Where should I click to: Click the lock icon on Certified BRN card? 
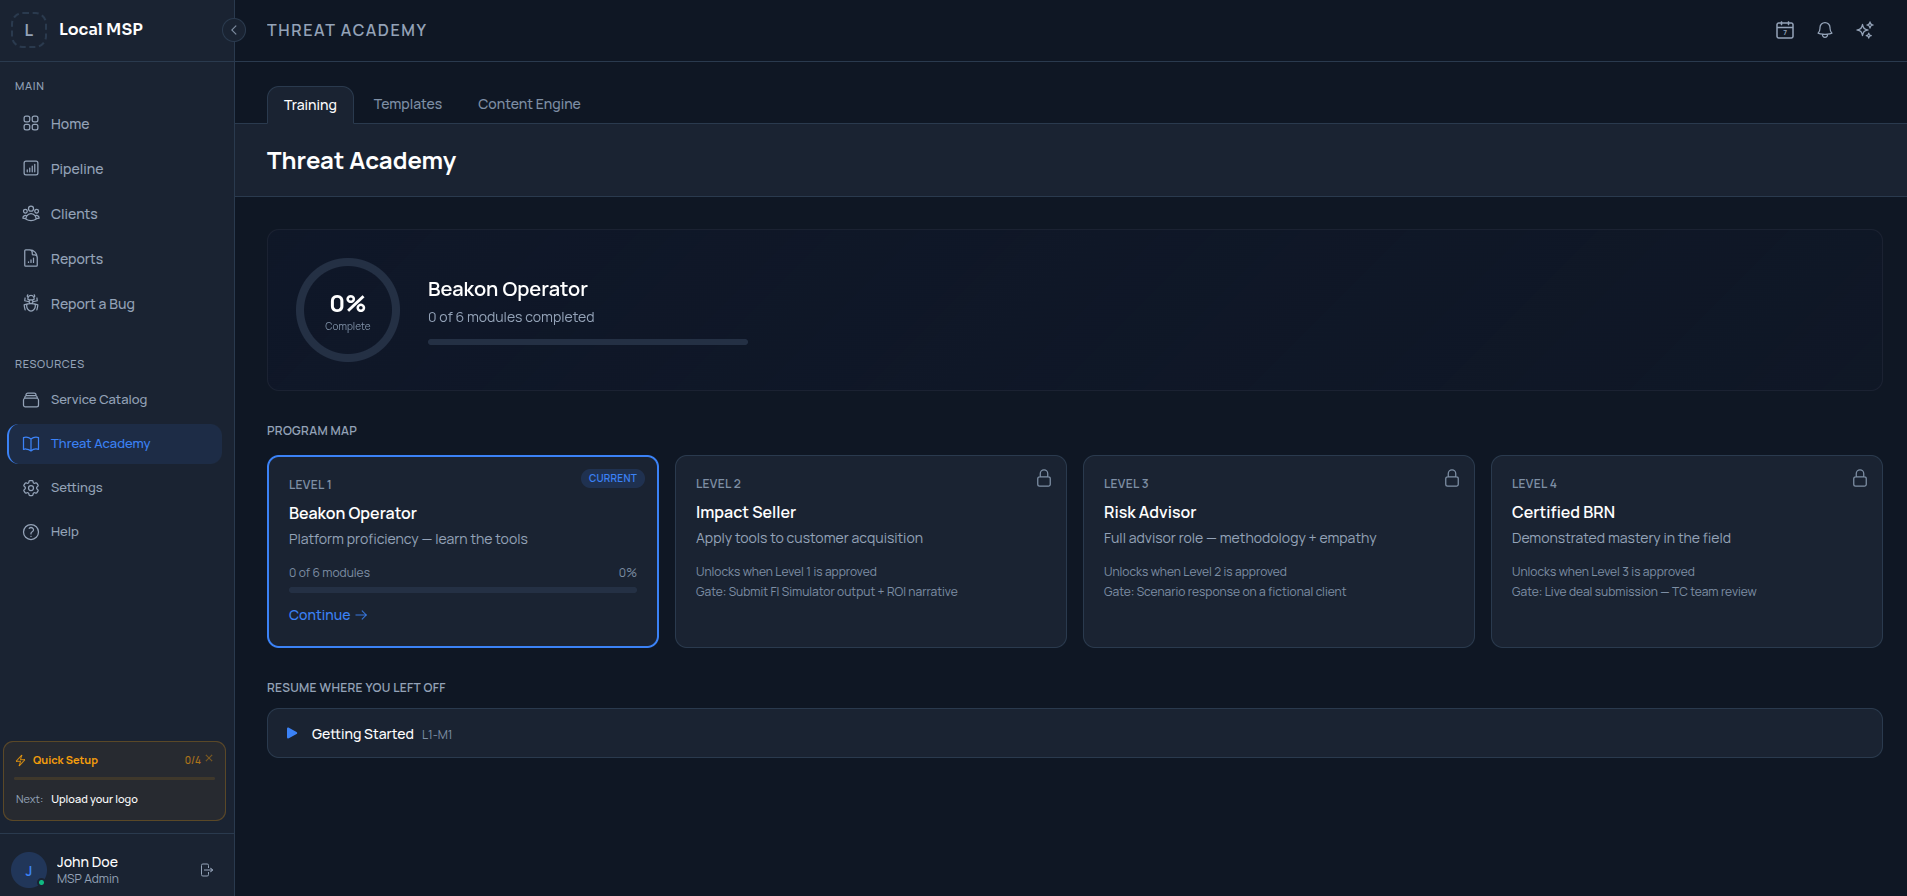pos(1860,478)
